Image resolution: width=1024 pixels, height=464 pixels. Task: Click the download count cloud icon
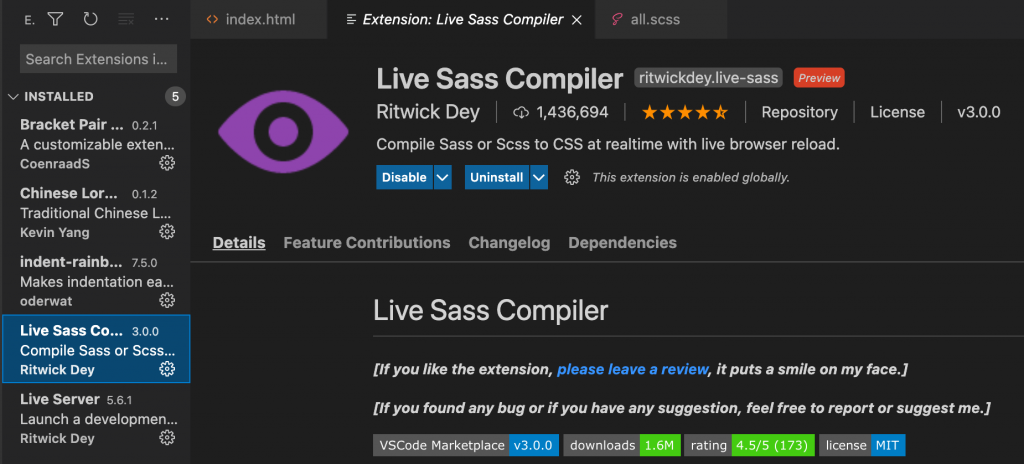tap(520, 112)
